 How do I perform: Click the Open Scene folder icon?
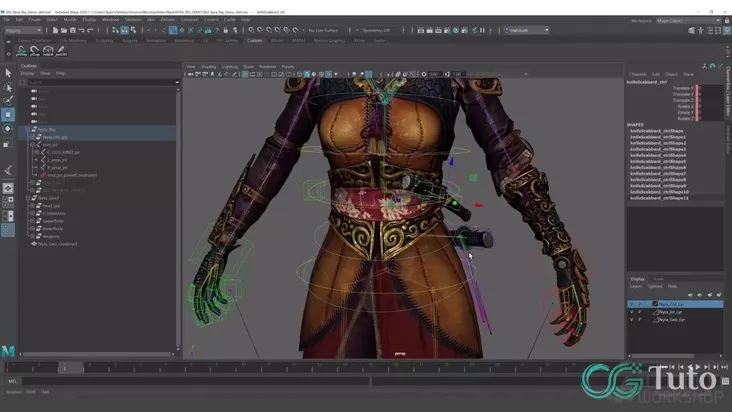point(64,30)
